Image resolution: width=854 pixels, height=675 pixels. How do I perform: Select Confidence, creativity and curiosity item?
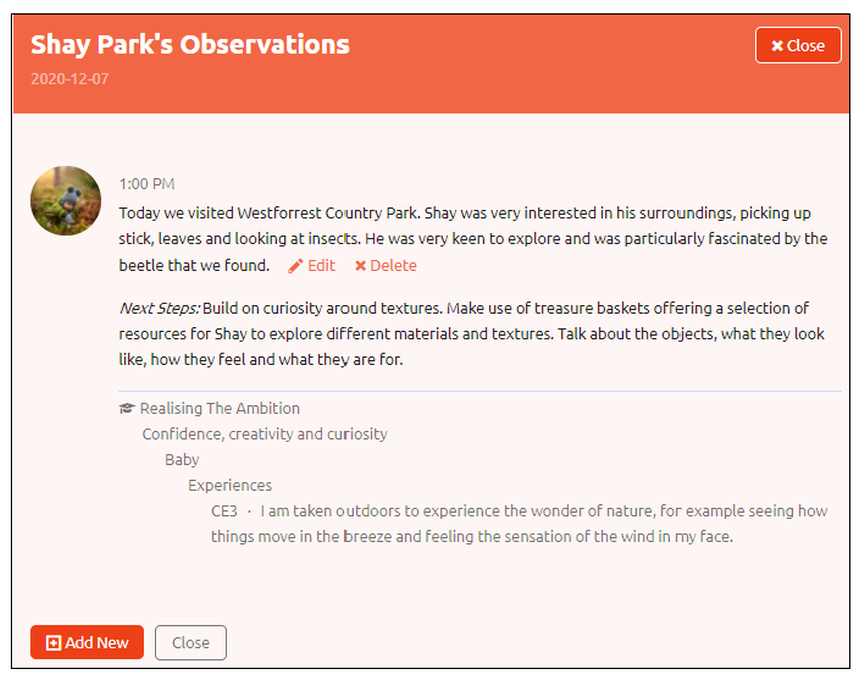[x=265, y=434]
